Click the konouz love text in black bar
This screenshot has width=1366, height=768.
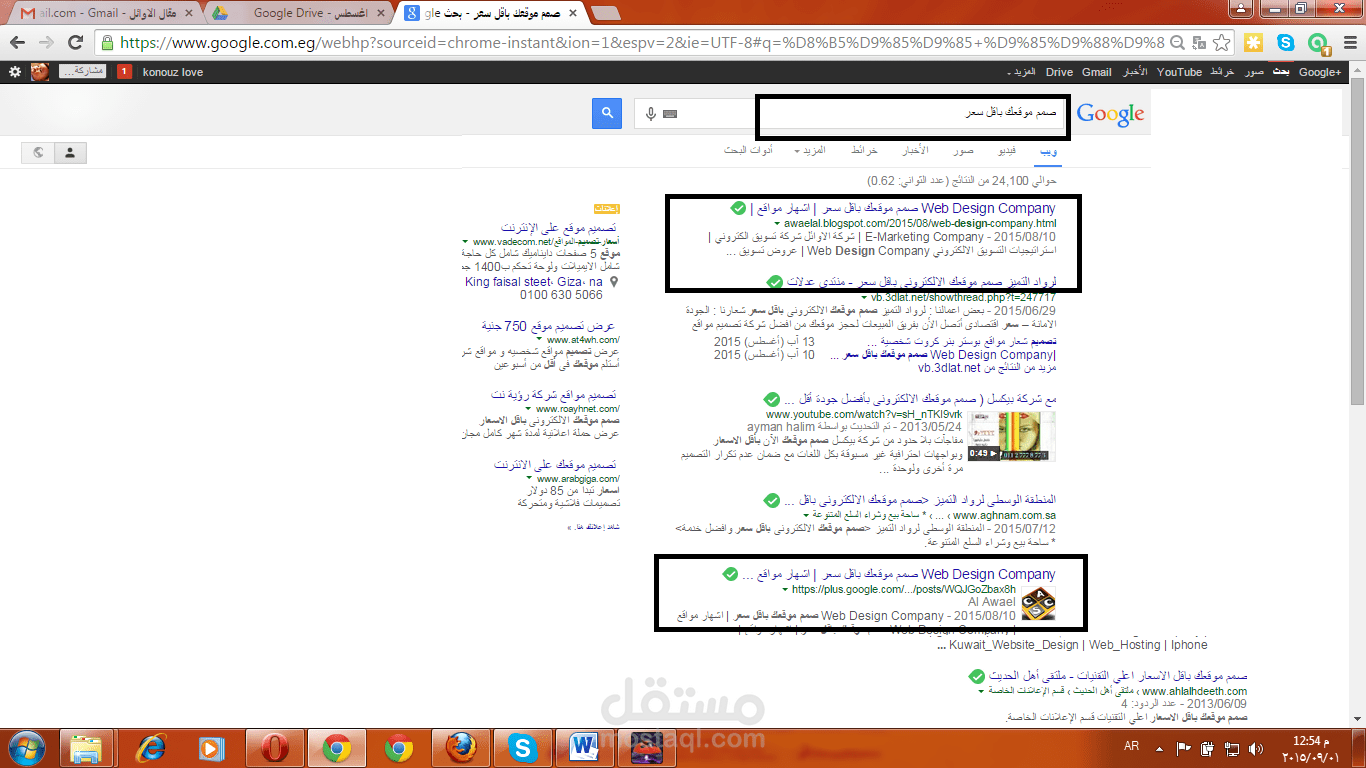click(x=173, y=72)
